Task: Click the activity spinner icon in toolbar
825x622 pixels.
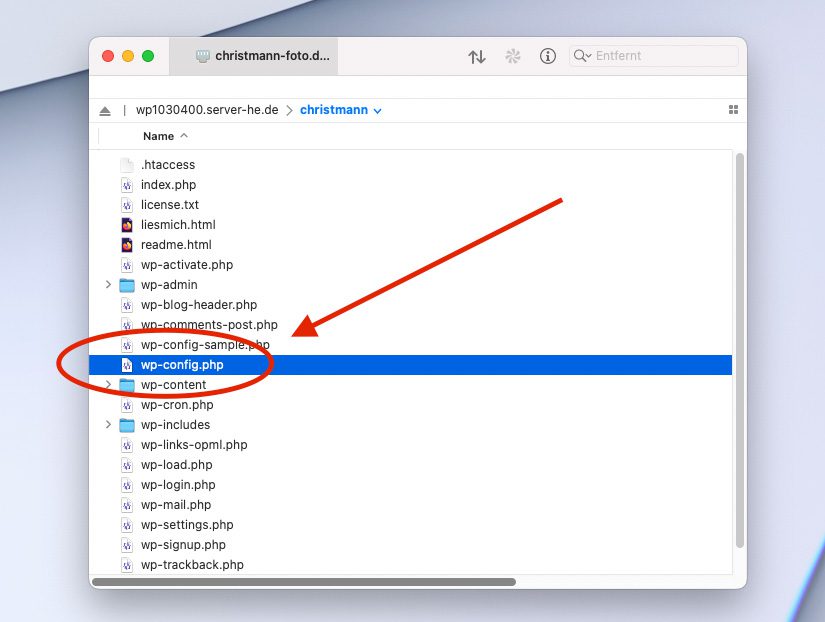Action: tap(513, 57)
